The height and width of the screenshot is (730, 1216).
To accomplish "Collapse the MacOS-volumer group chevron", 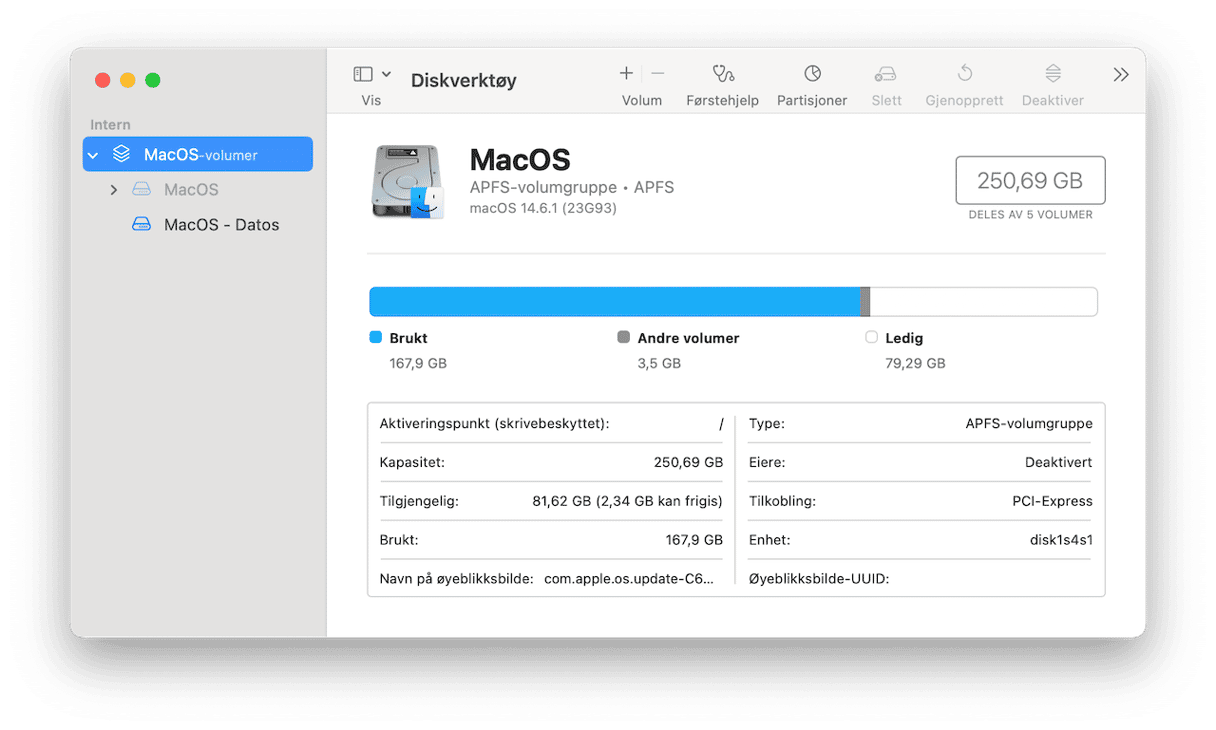I will 93,155.
